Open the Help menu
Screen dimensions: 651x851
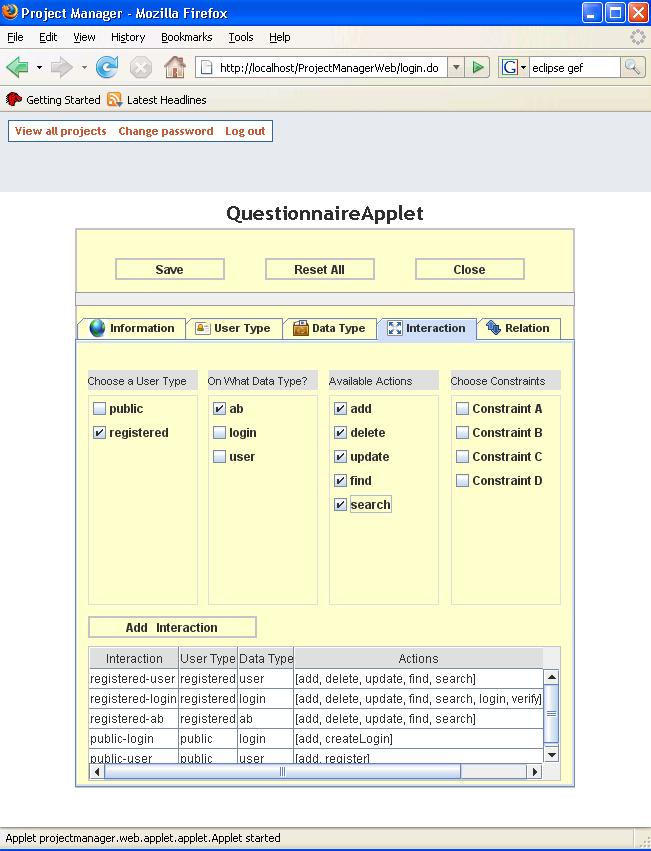280,37
